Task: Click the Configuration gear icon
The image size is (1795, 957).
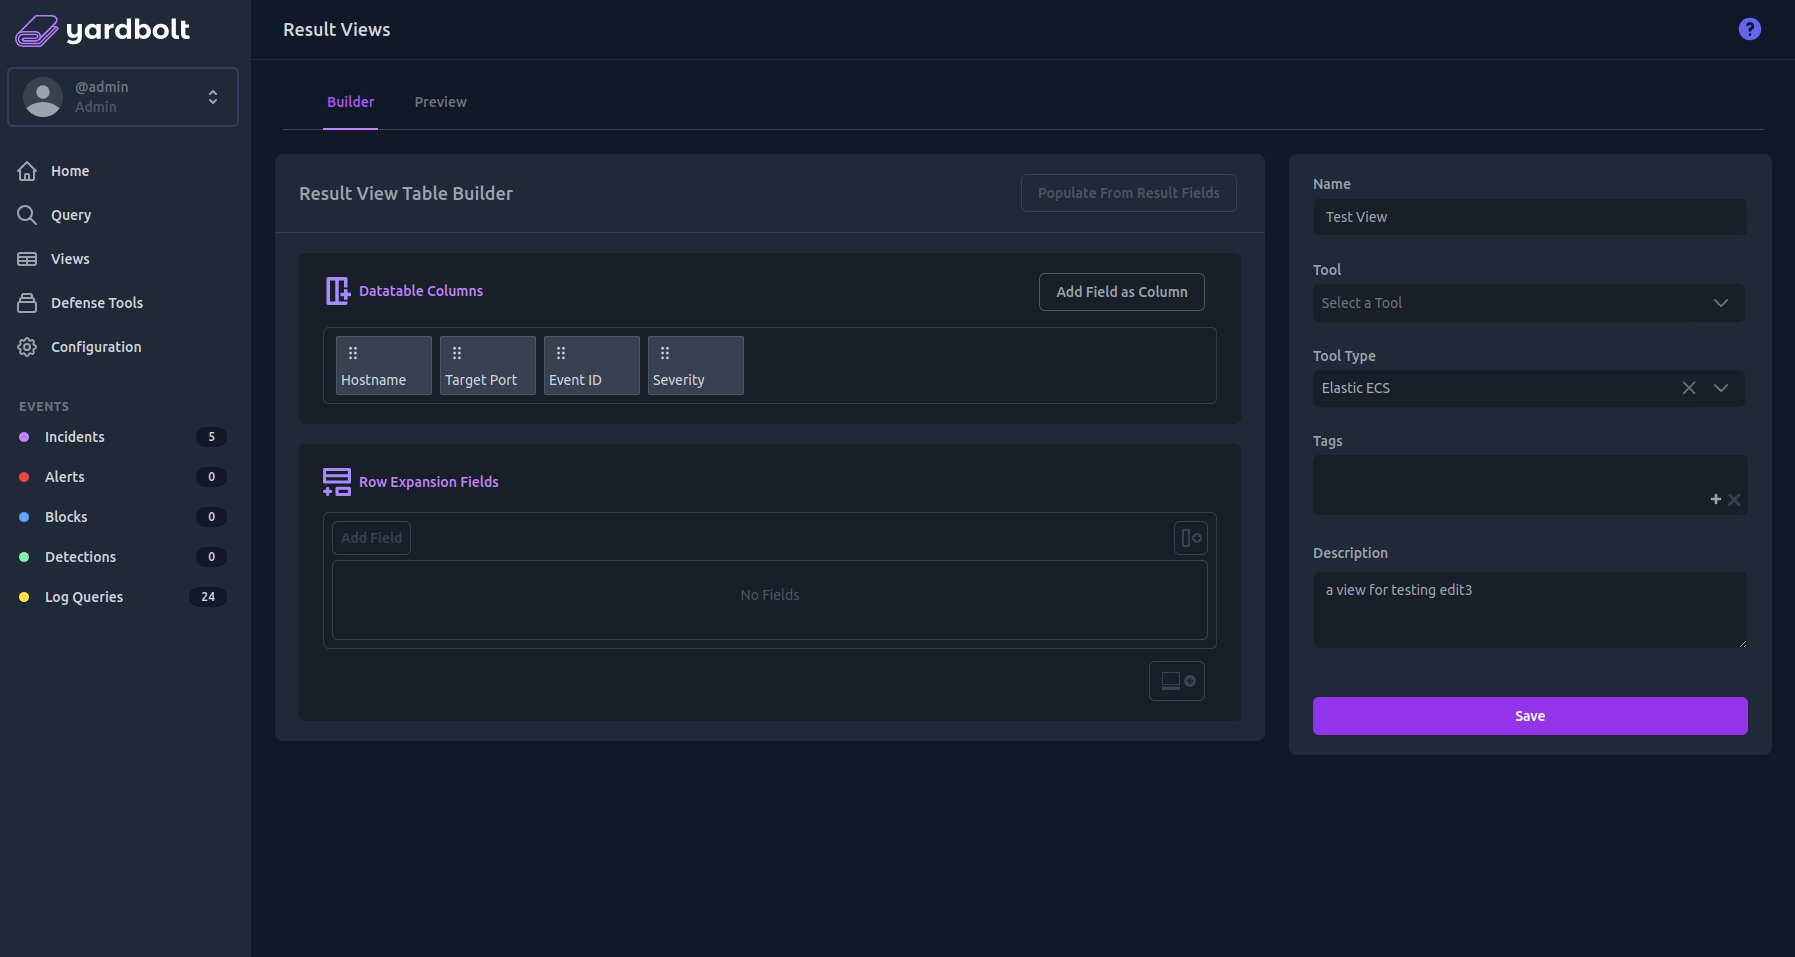Action: 27,347
